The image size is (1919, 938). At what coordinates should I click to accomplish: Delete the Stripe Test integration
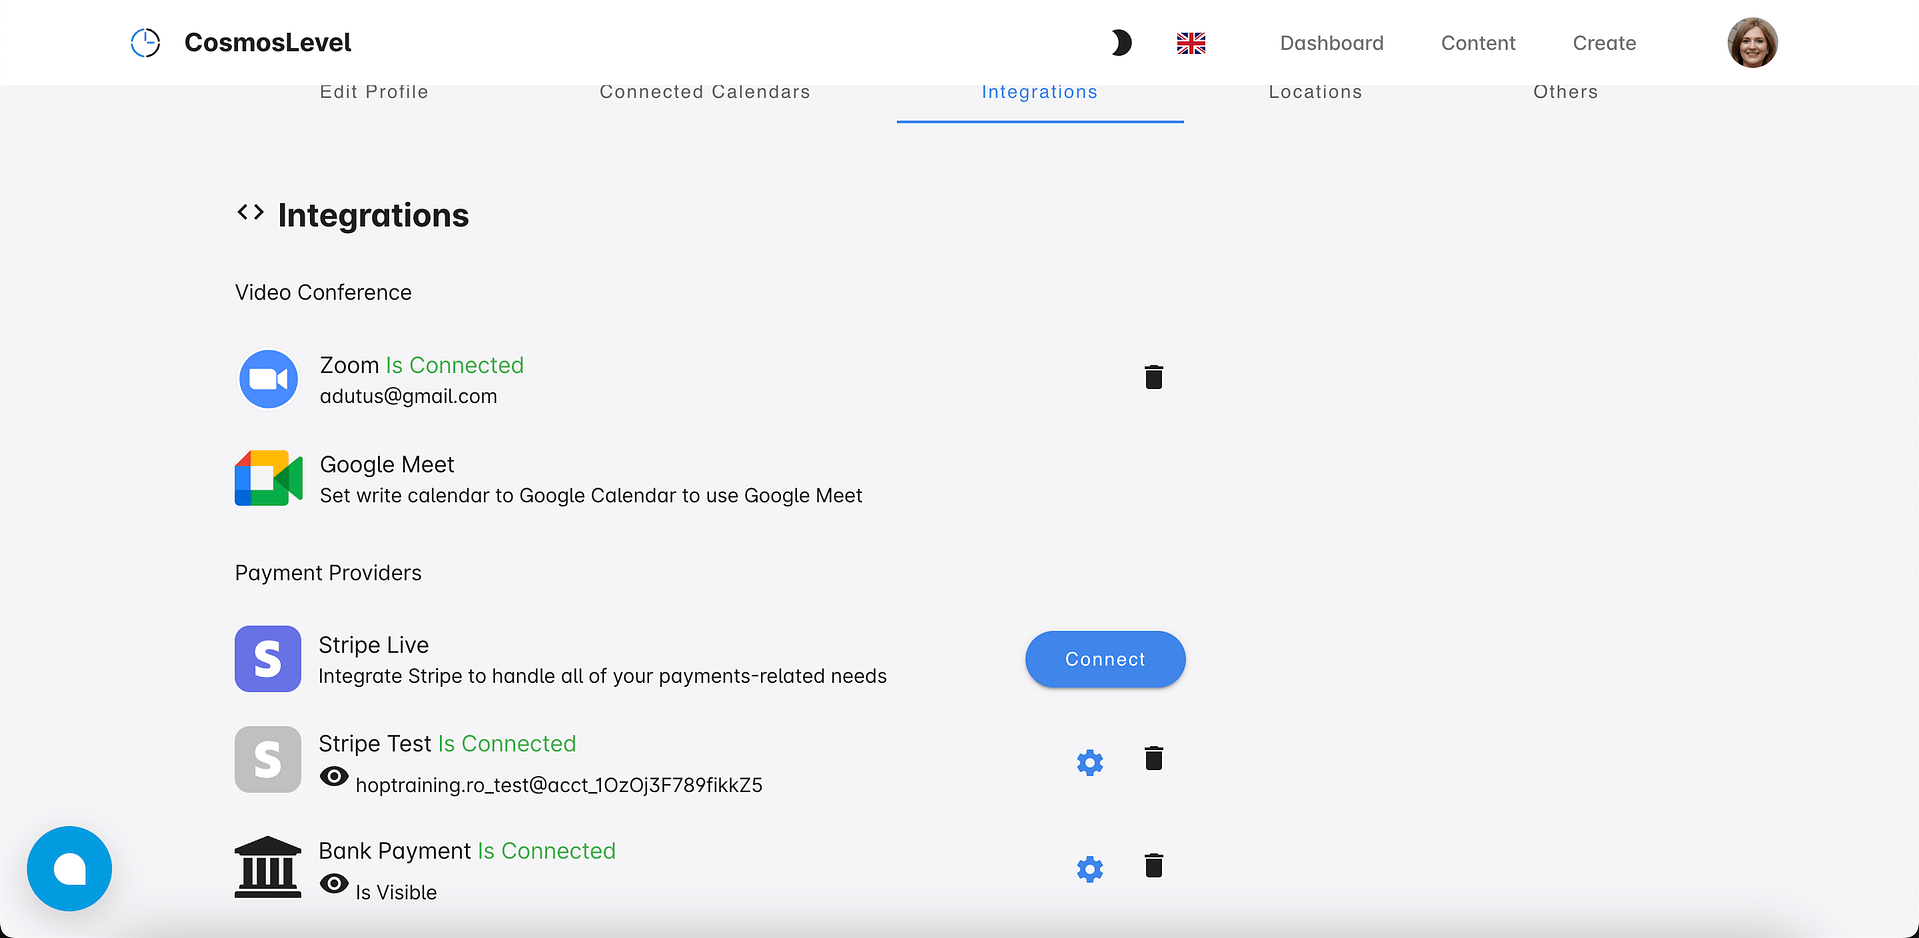pyautogui.click(x=1153, y=759)
